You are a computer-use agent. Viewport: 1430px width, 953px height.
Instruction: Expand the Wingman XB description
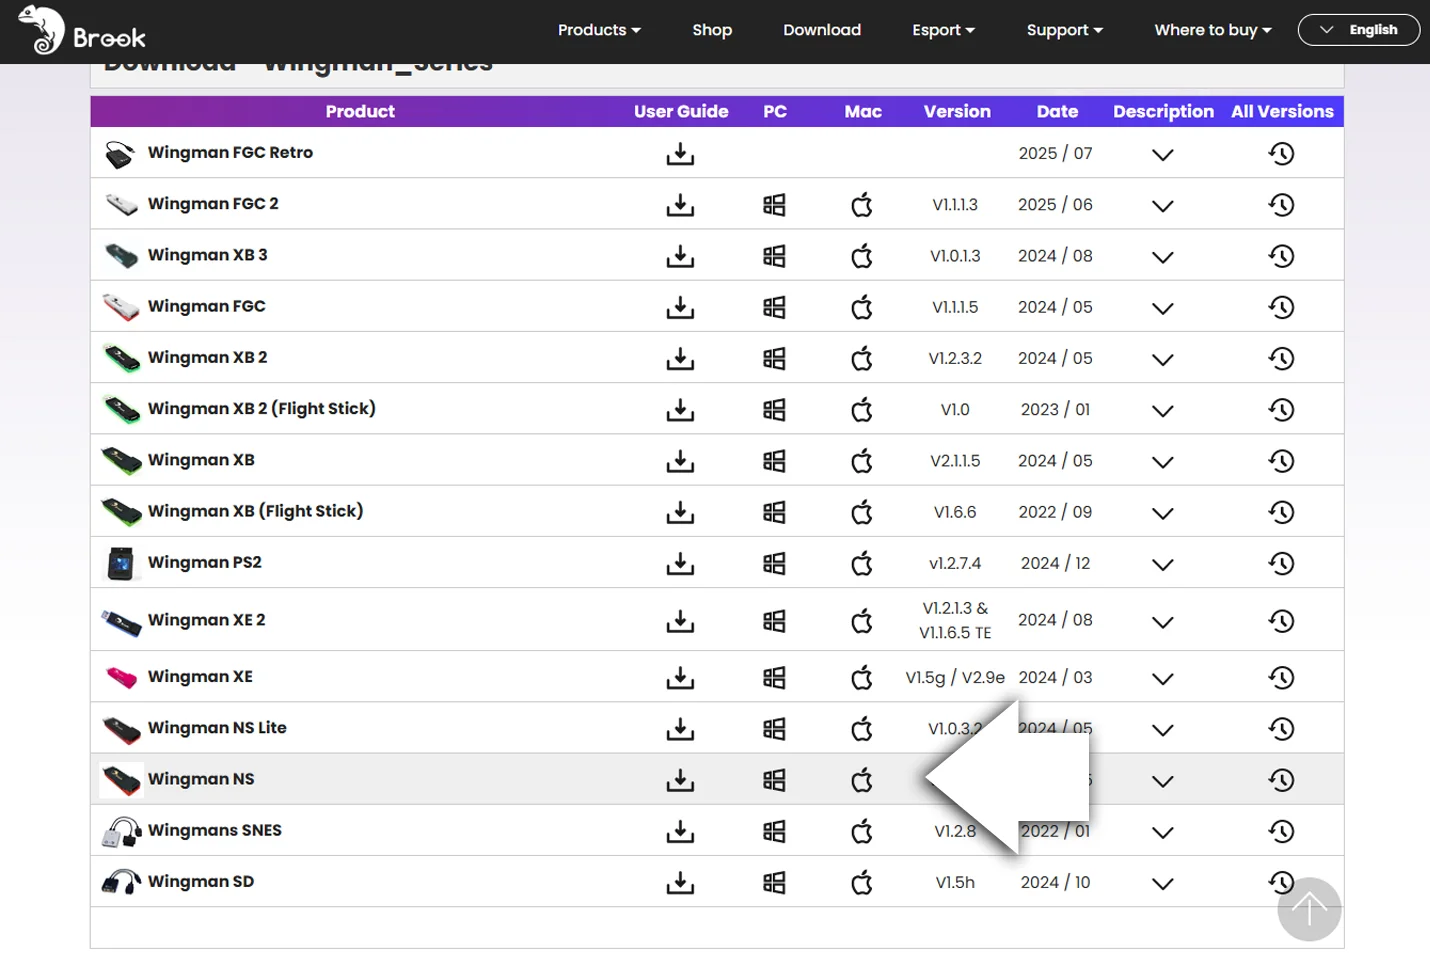point(1162,462)
